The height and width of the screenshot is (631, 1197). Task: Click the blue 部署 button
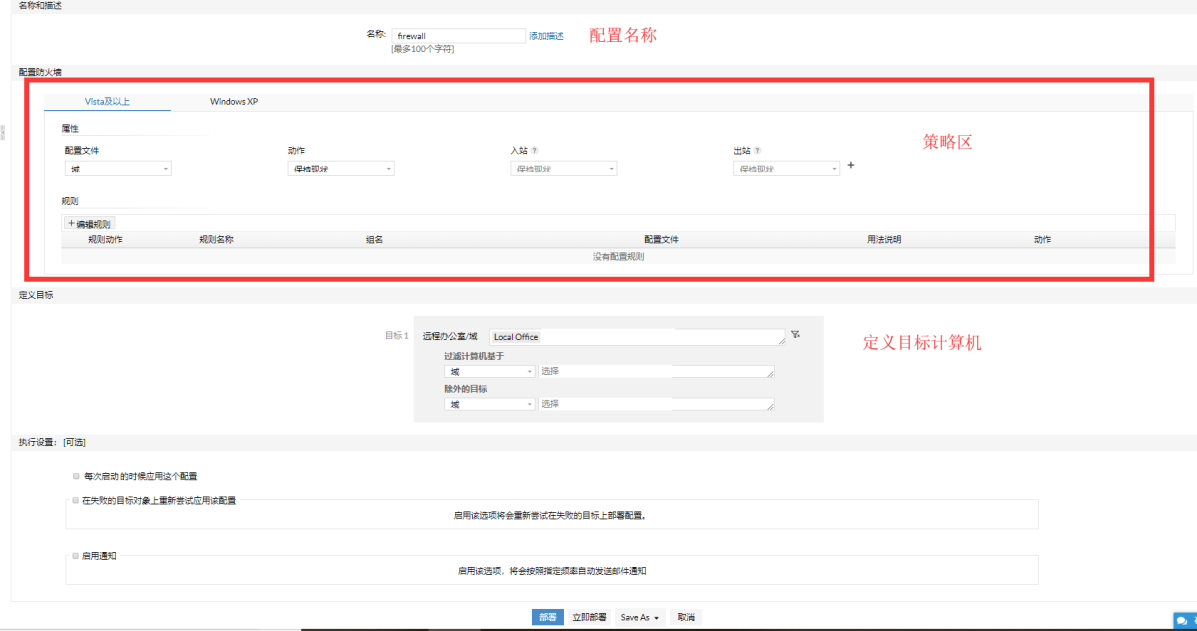pos(547,617)
